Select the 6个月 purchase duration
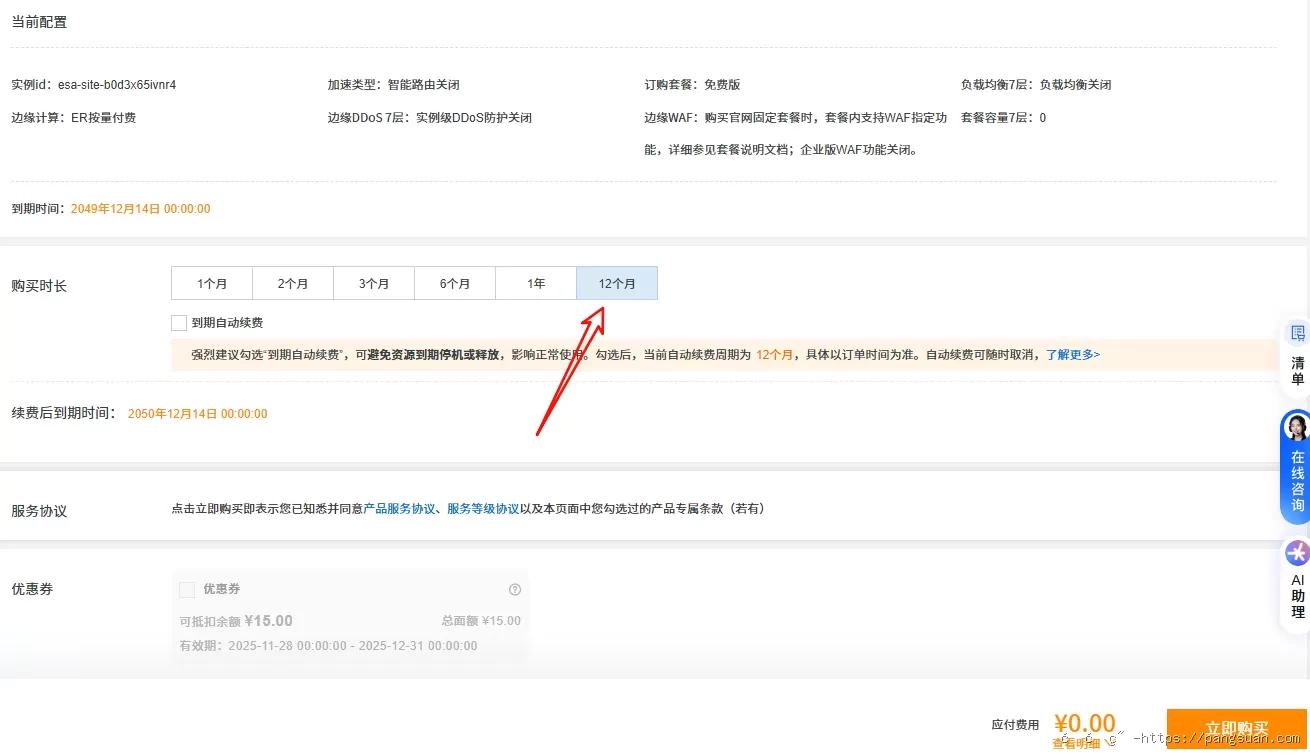 455,283
